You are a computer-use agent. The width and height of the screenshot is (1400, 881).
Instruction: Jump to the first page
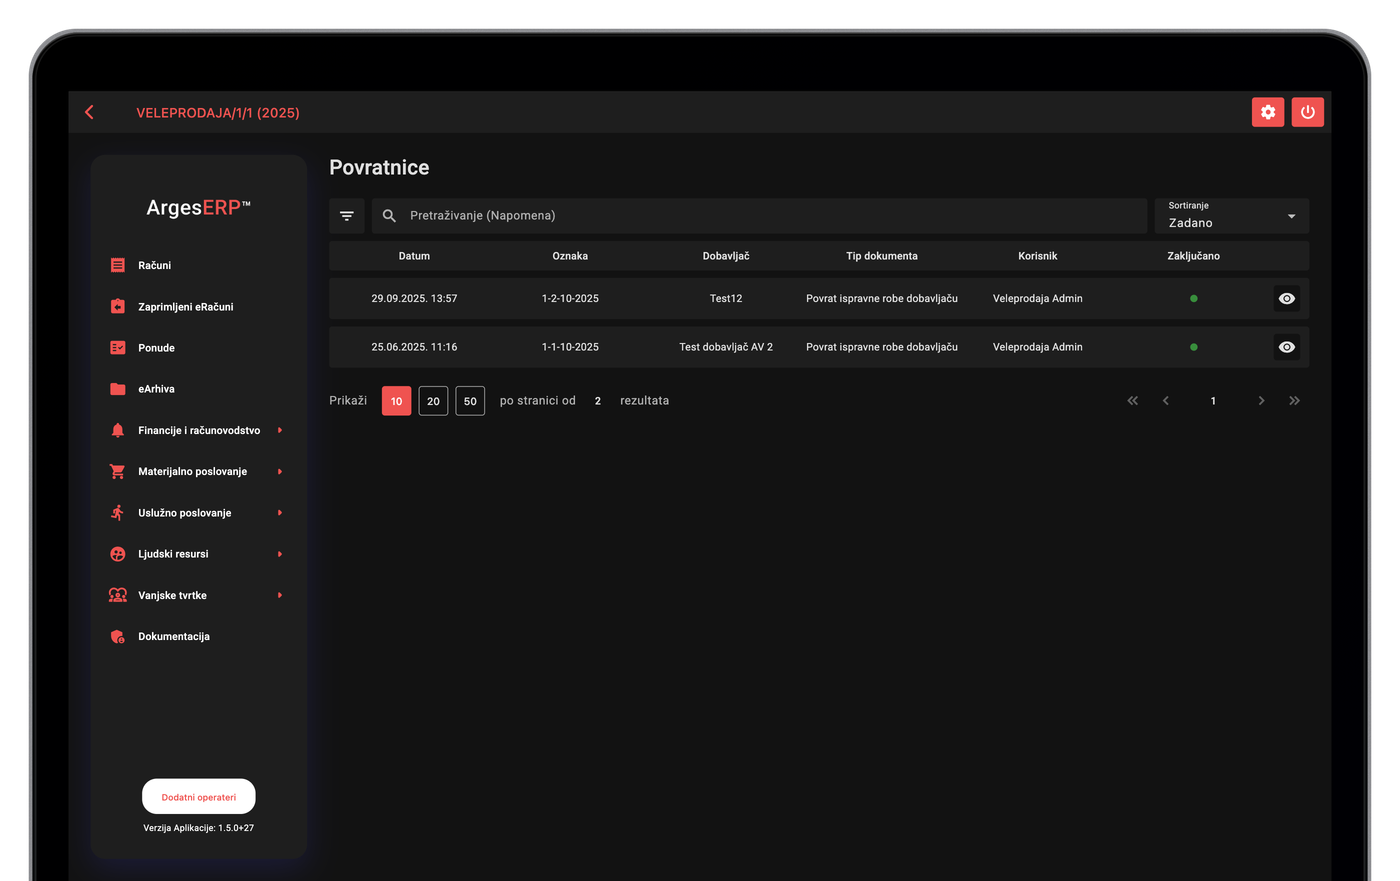pyautogui.click(x=1133, y=401)
